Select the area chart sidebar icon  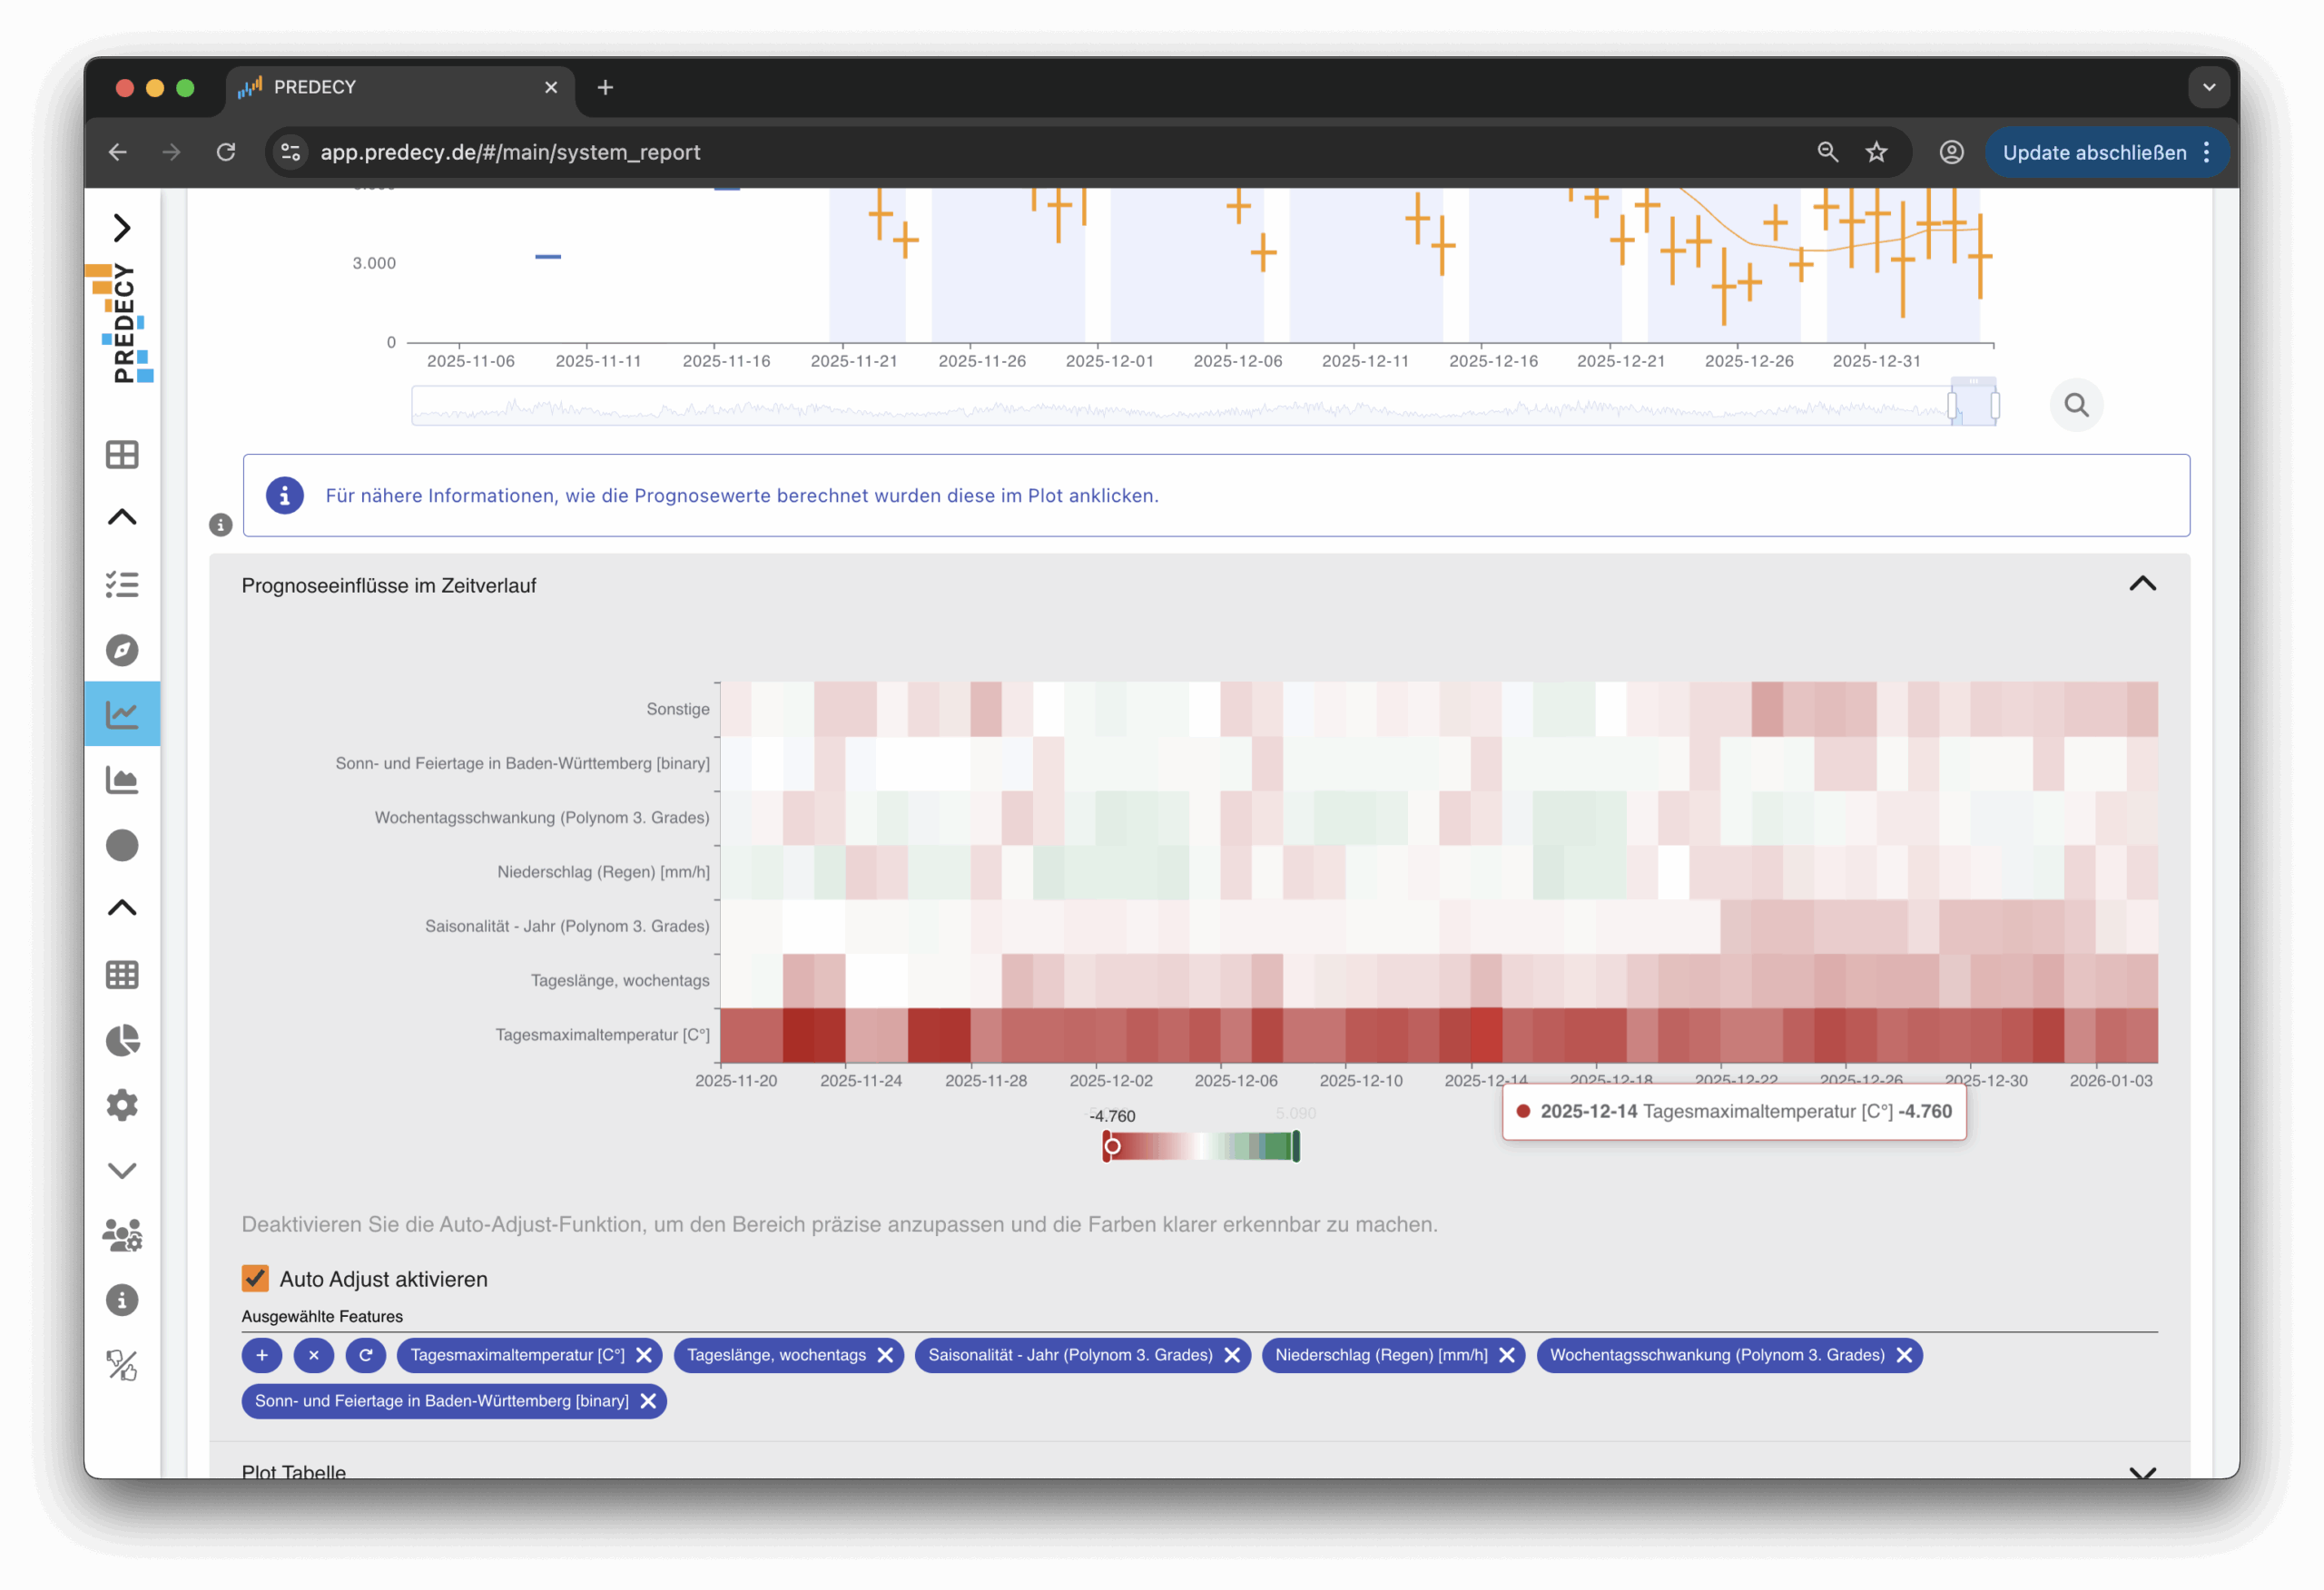122,780
